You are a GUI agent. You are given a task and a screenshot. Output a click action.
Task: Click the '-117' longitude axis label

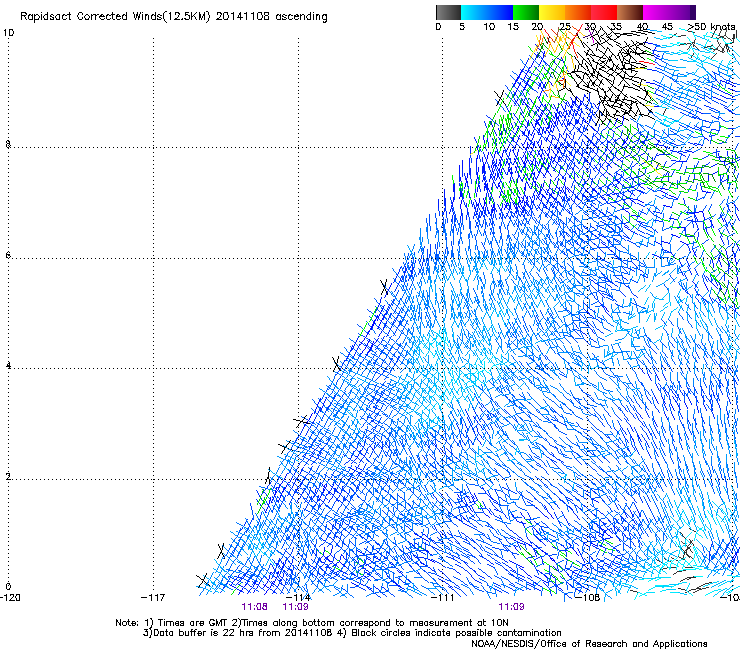click(153, 598)
